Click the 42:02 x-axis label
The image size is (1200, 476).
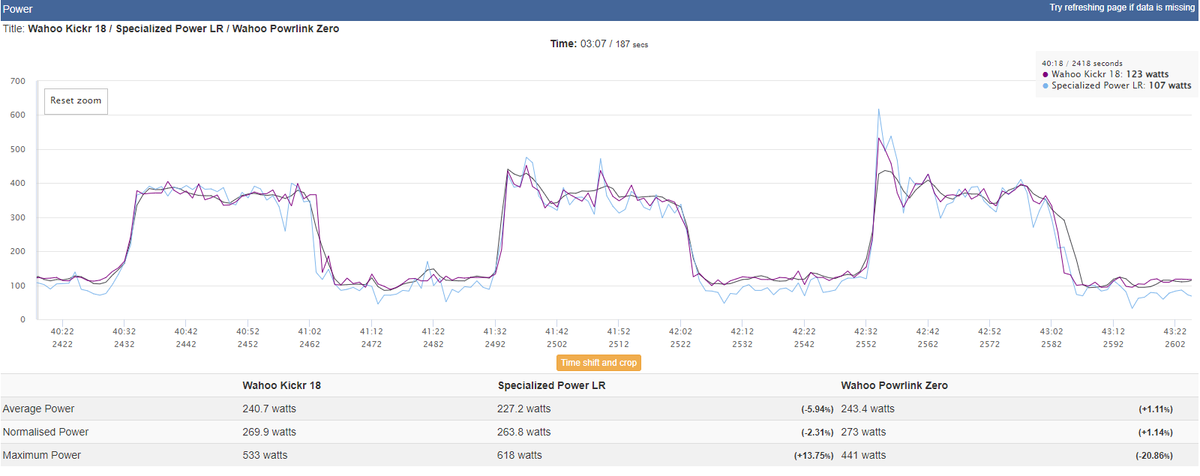(x=680, y=330)
